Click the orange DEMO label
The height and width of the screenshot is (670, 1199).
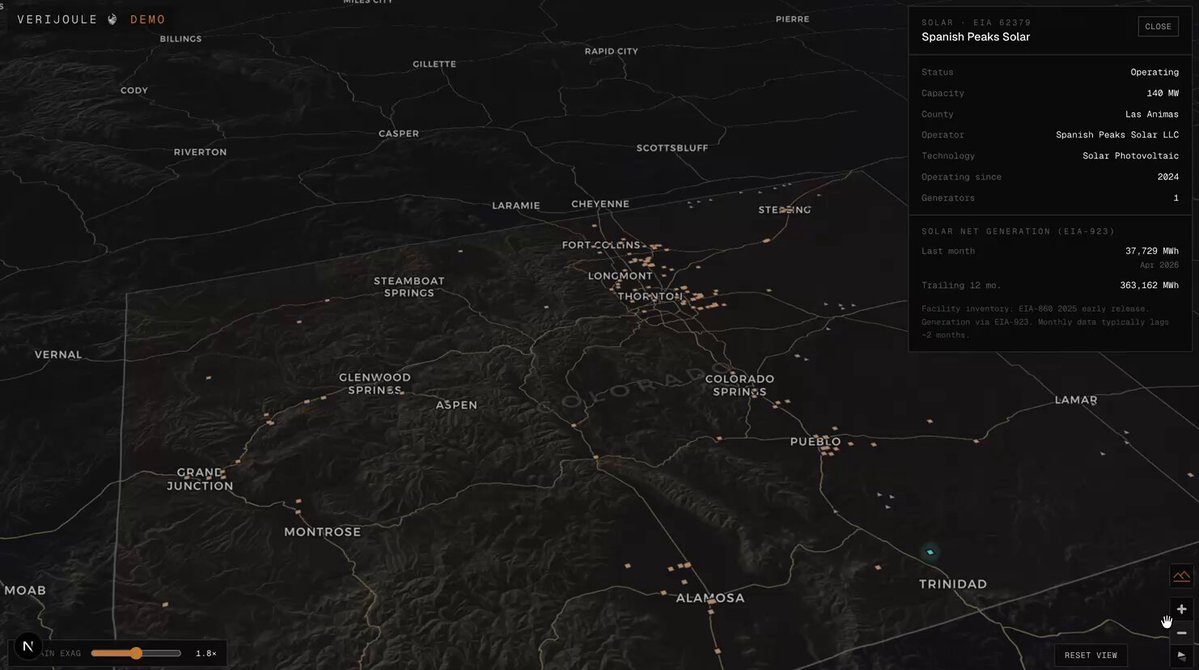pos(148,19)
